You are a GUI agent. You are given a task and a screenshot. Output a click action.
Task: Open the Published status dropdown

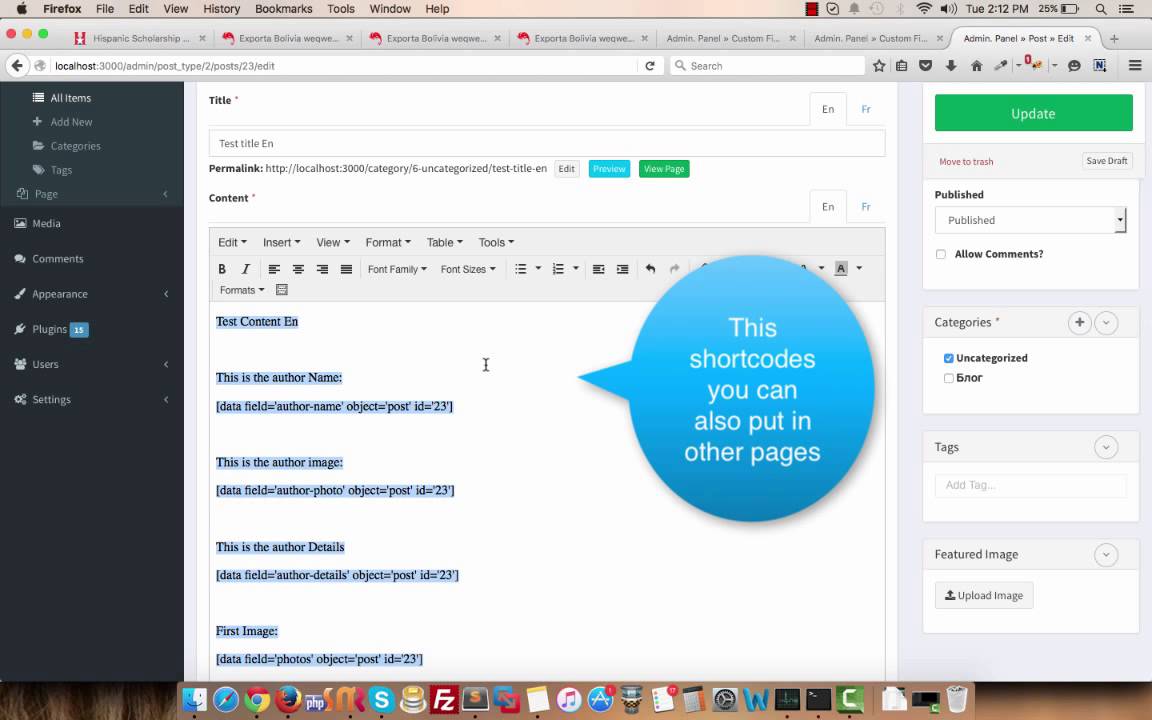pyautogui.click(x=1030, y=220)
